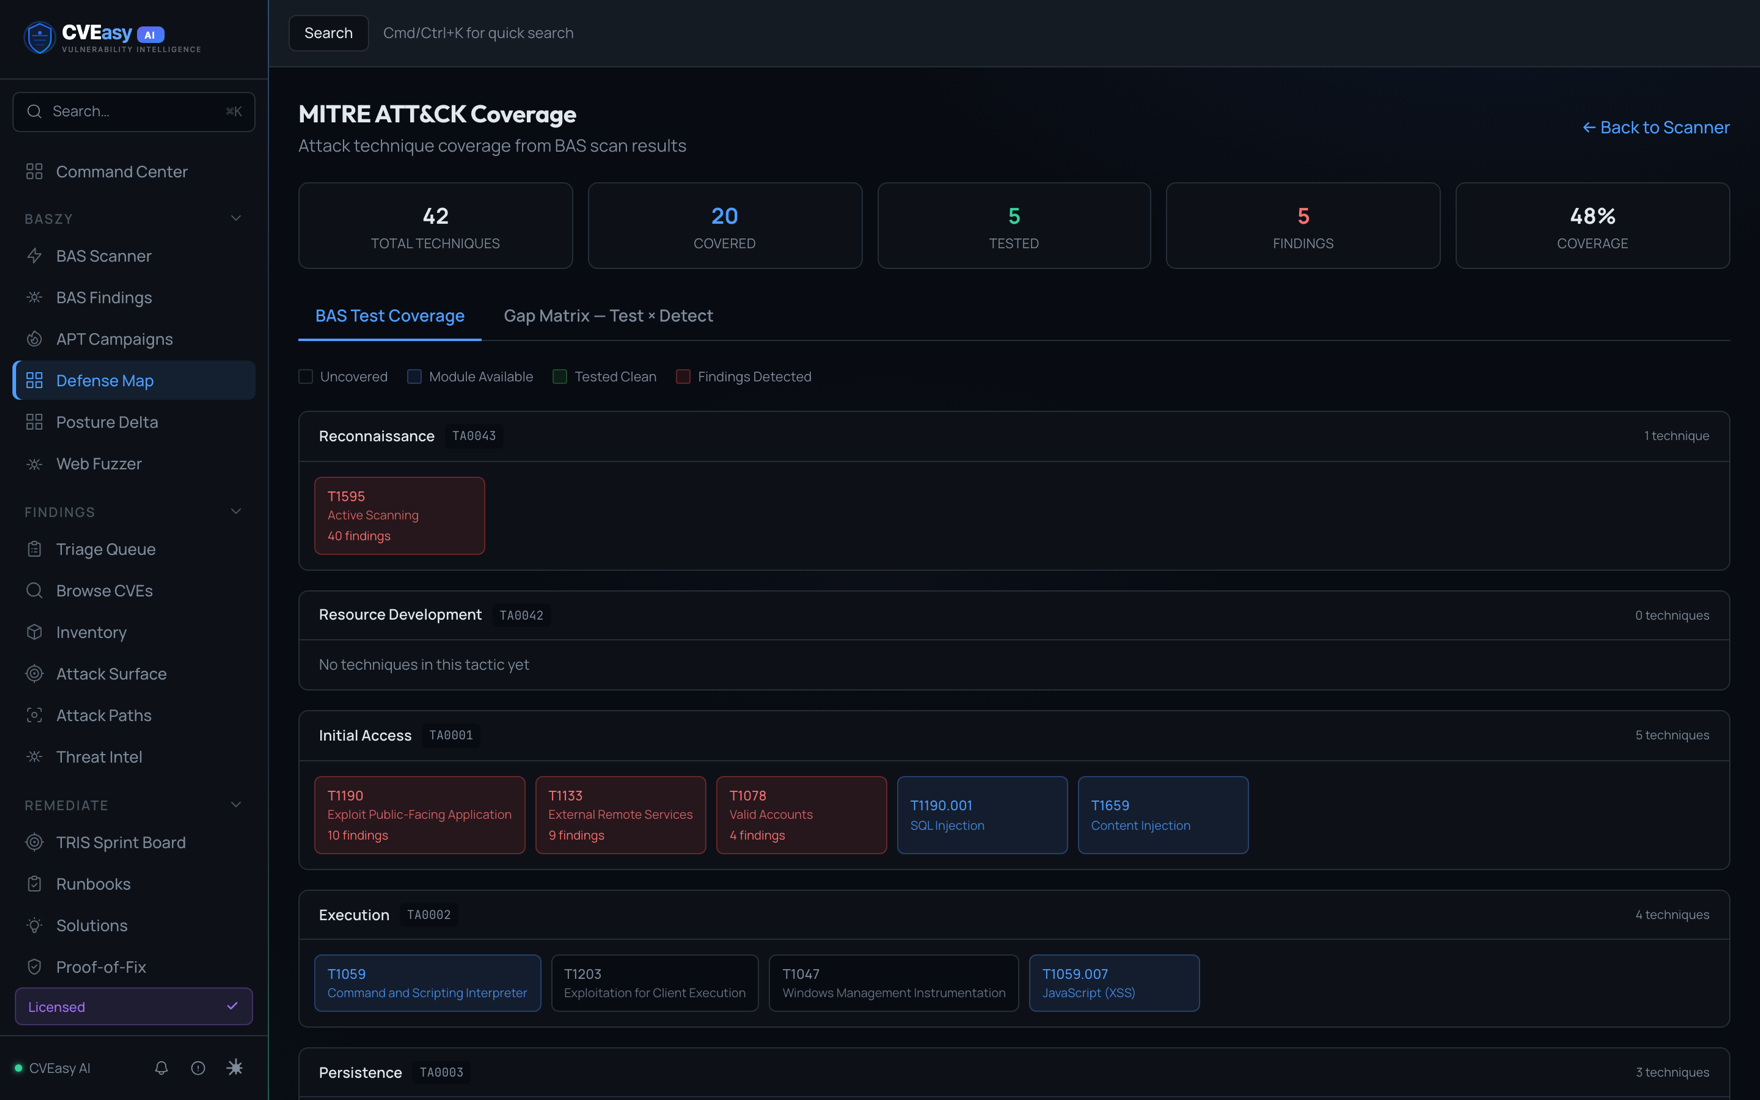The image size is (1760, 1100).
Task: Click the Web Fuzzer icon
Action: click(34, 464)
